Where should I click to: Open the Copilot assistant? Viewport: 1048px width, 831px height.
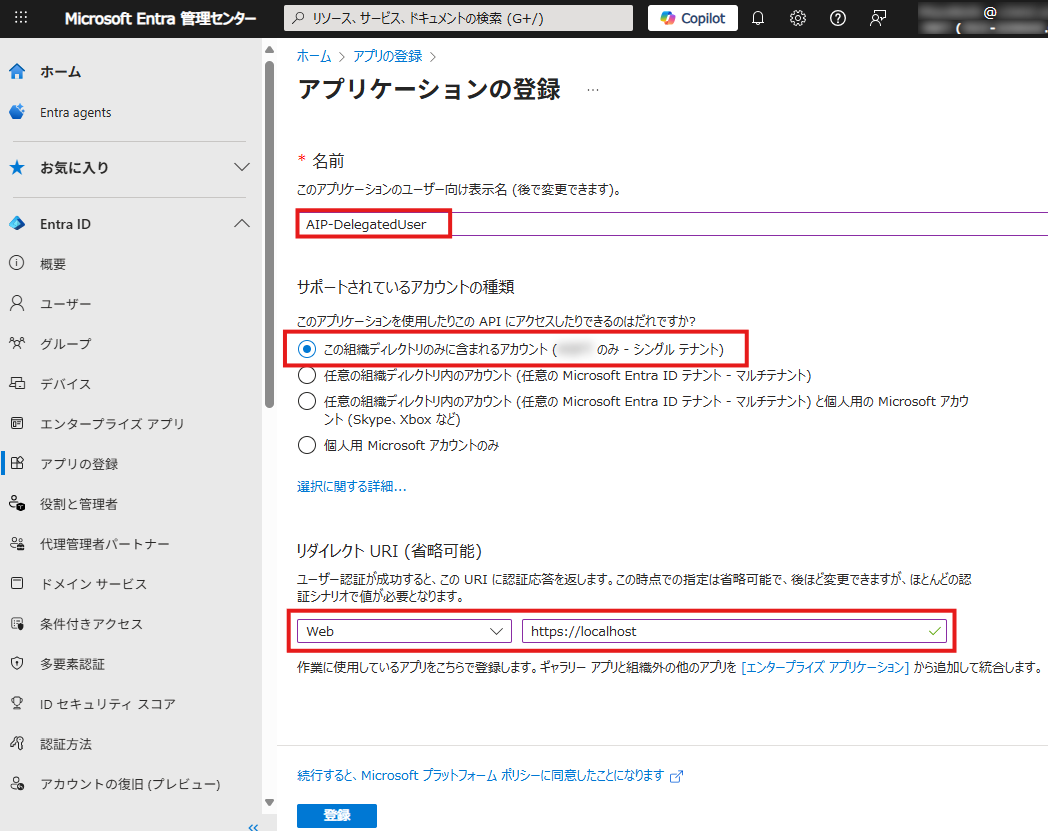coord(692,18)
